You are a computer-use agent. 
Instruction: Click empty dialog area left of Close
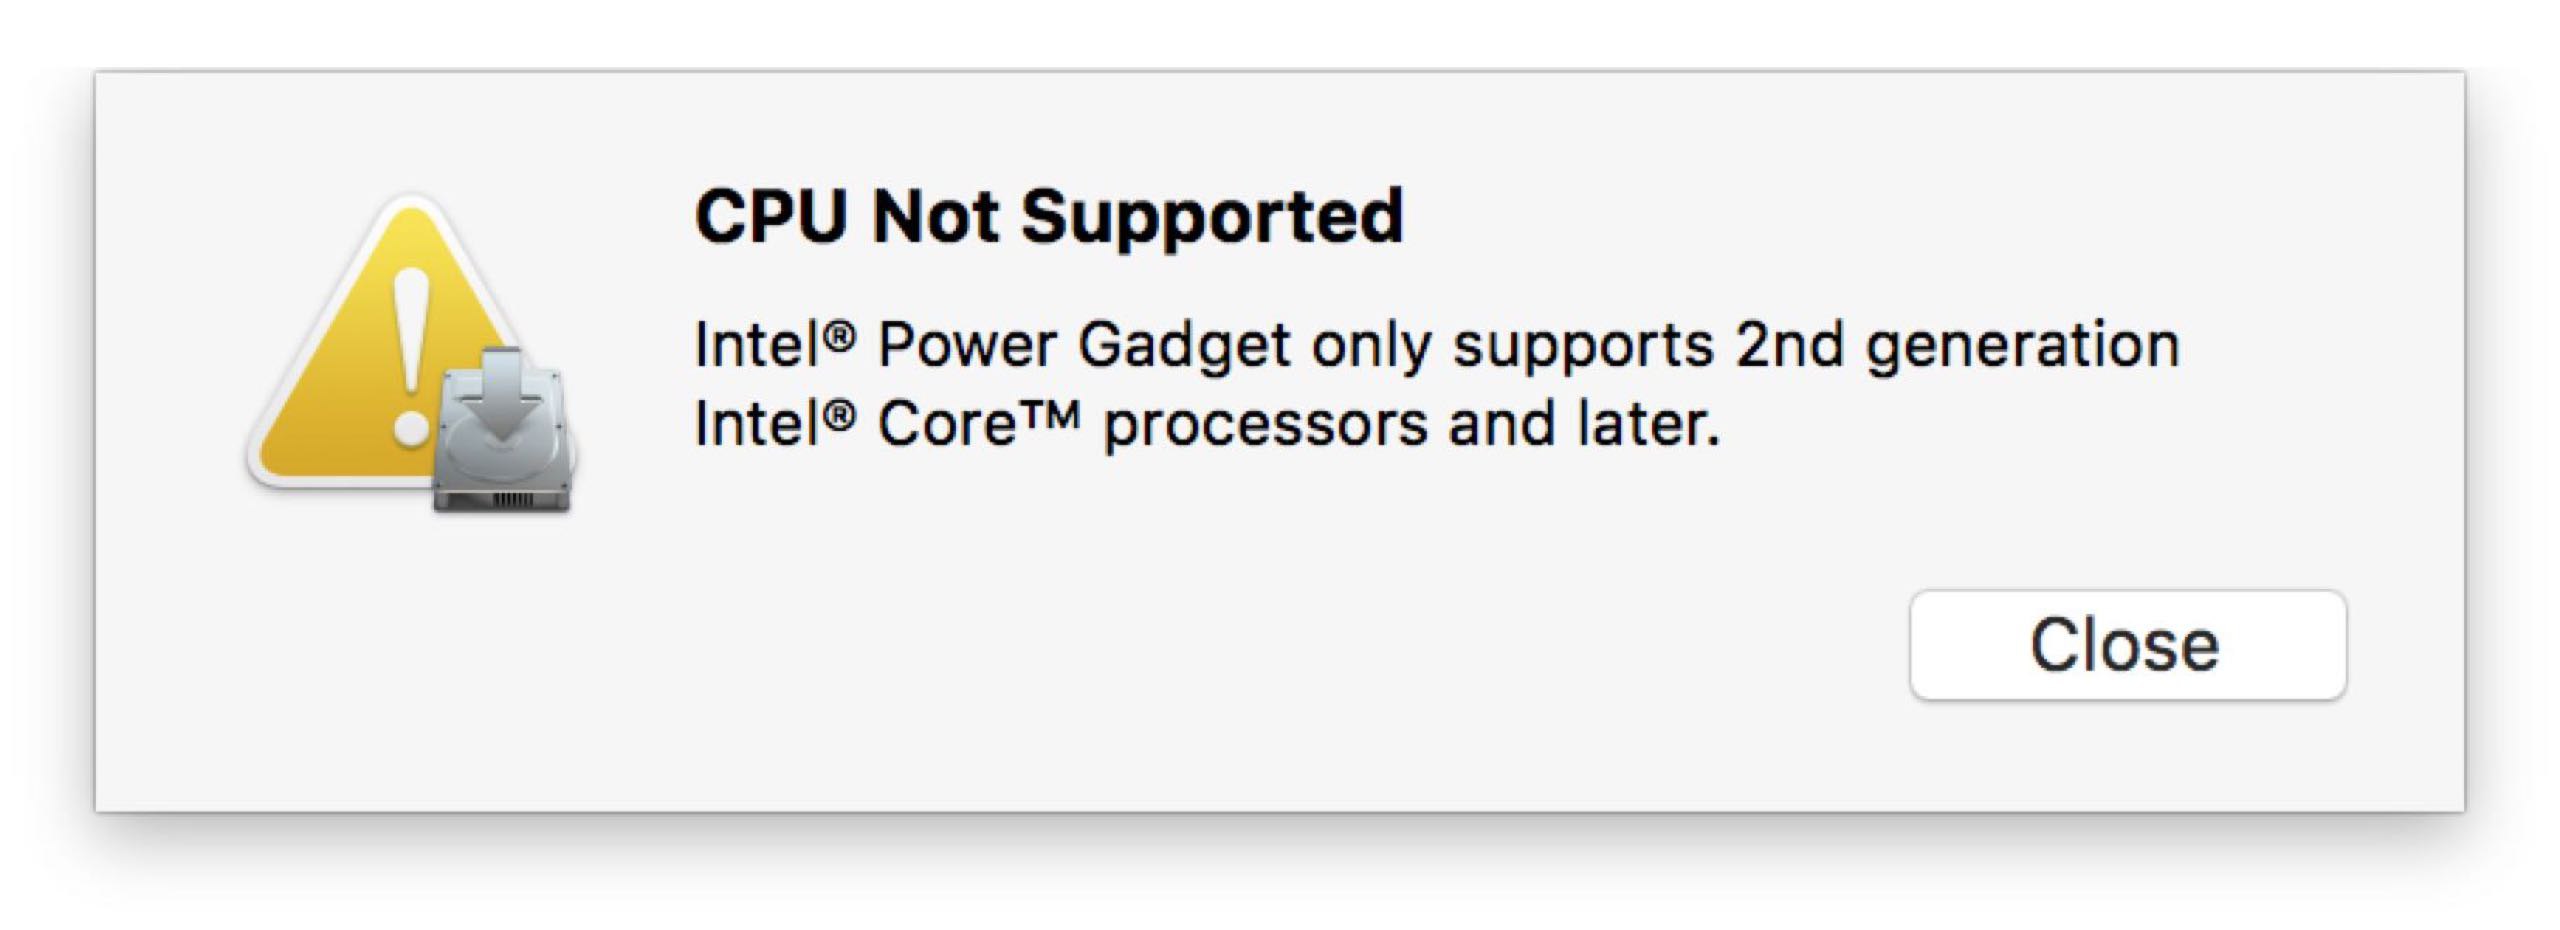1300,645
